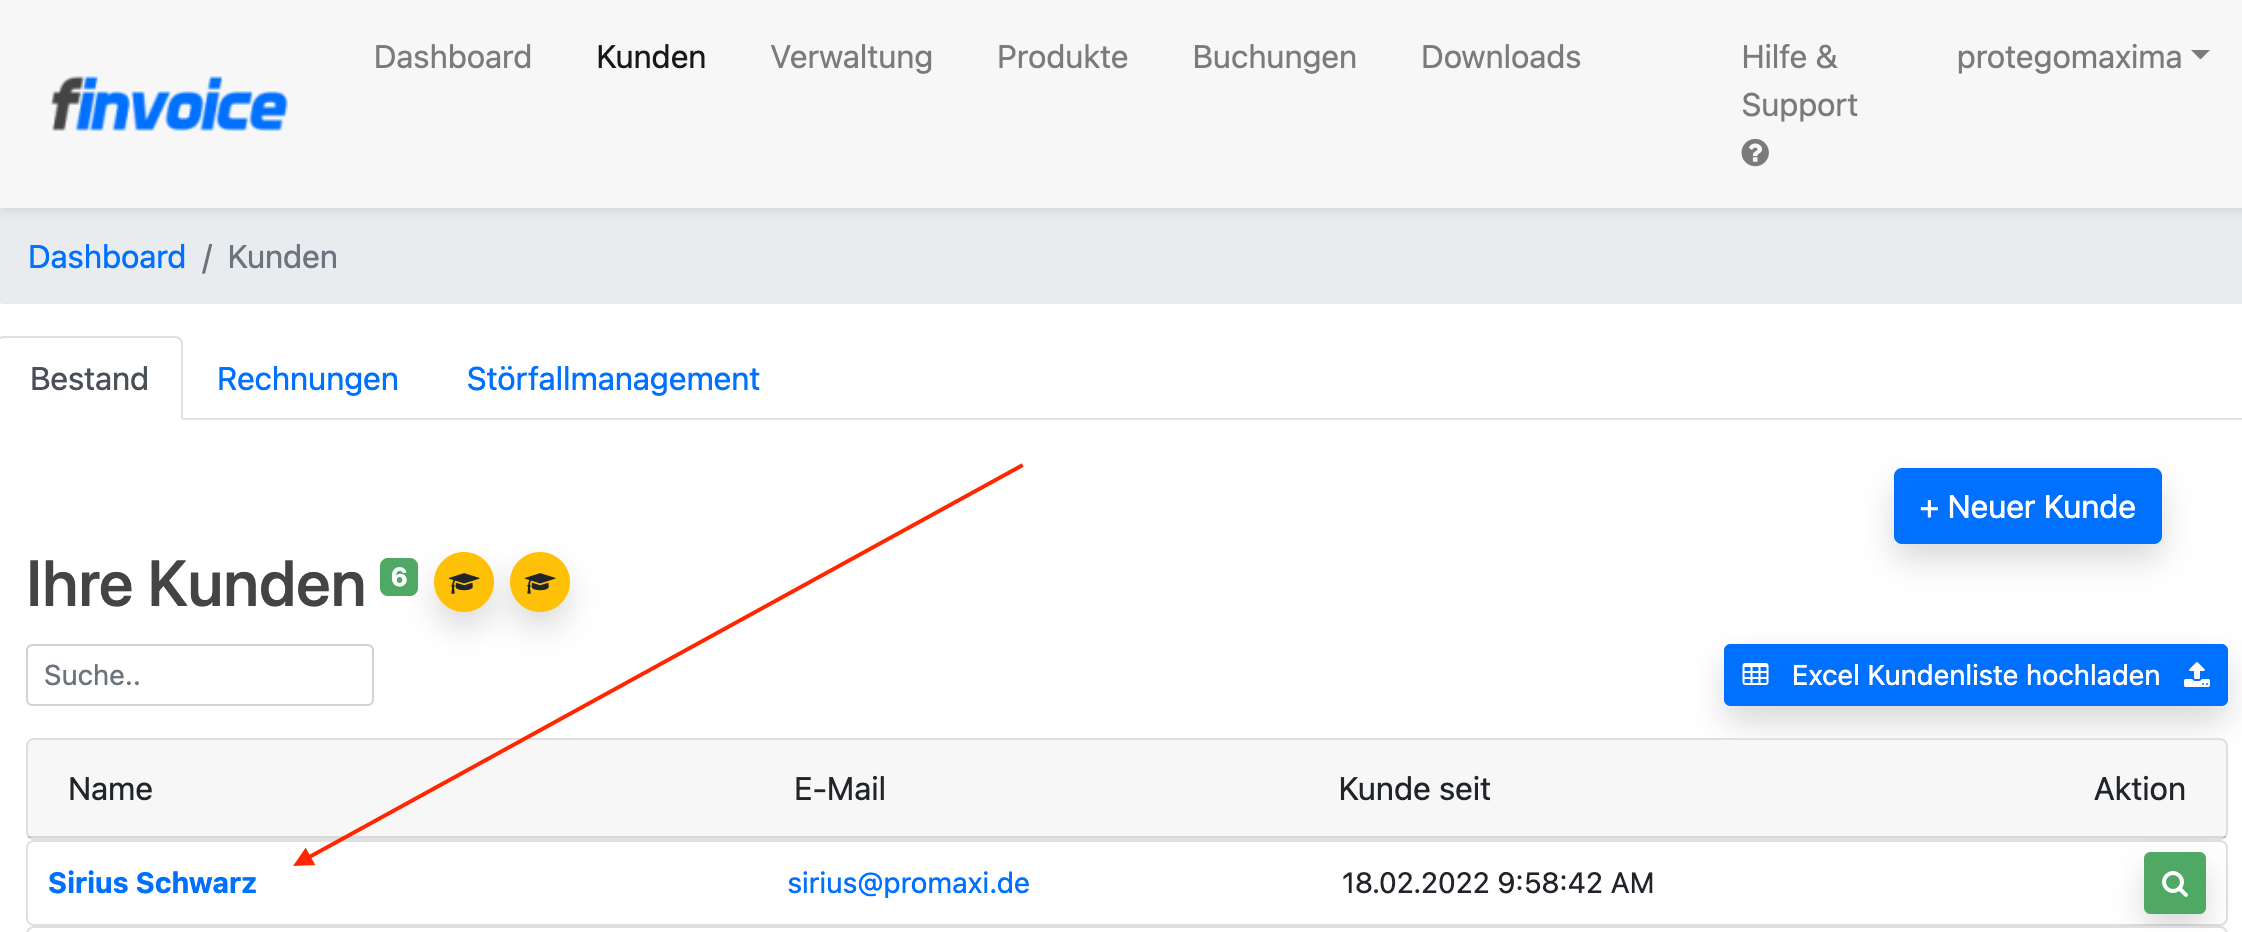Click inside the Suche search field

(x=199, y=675)
